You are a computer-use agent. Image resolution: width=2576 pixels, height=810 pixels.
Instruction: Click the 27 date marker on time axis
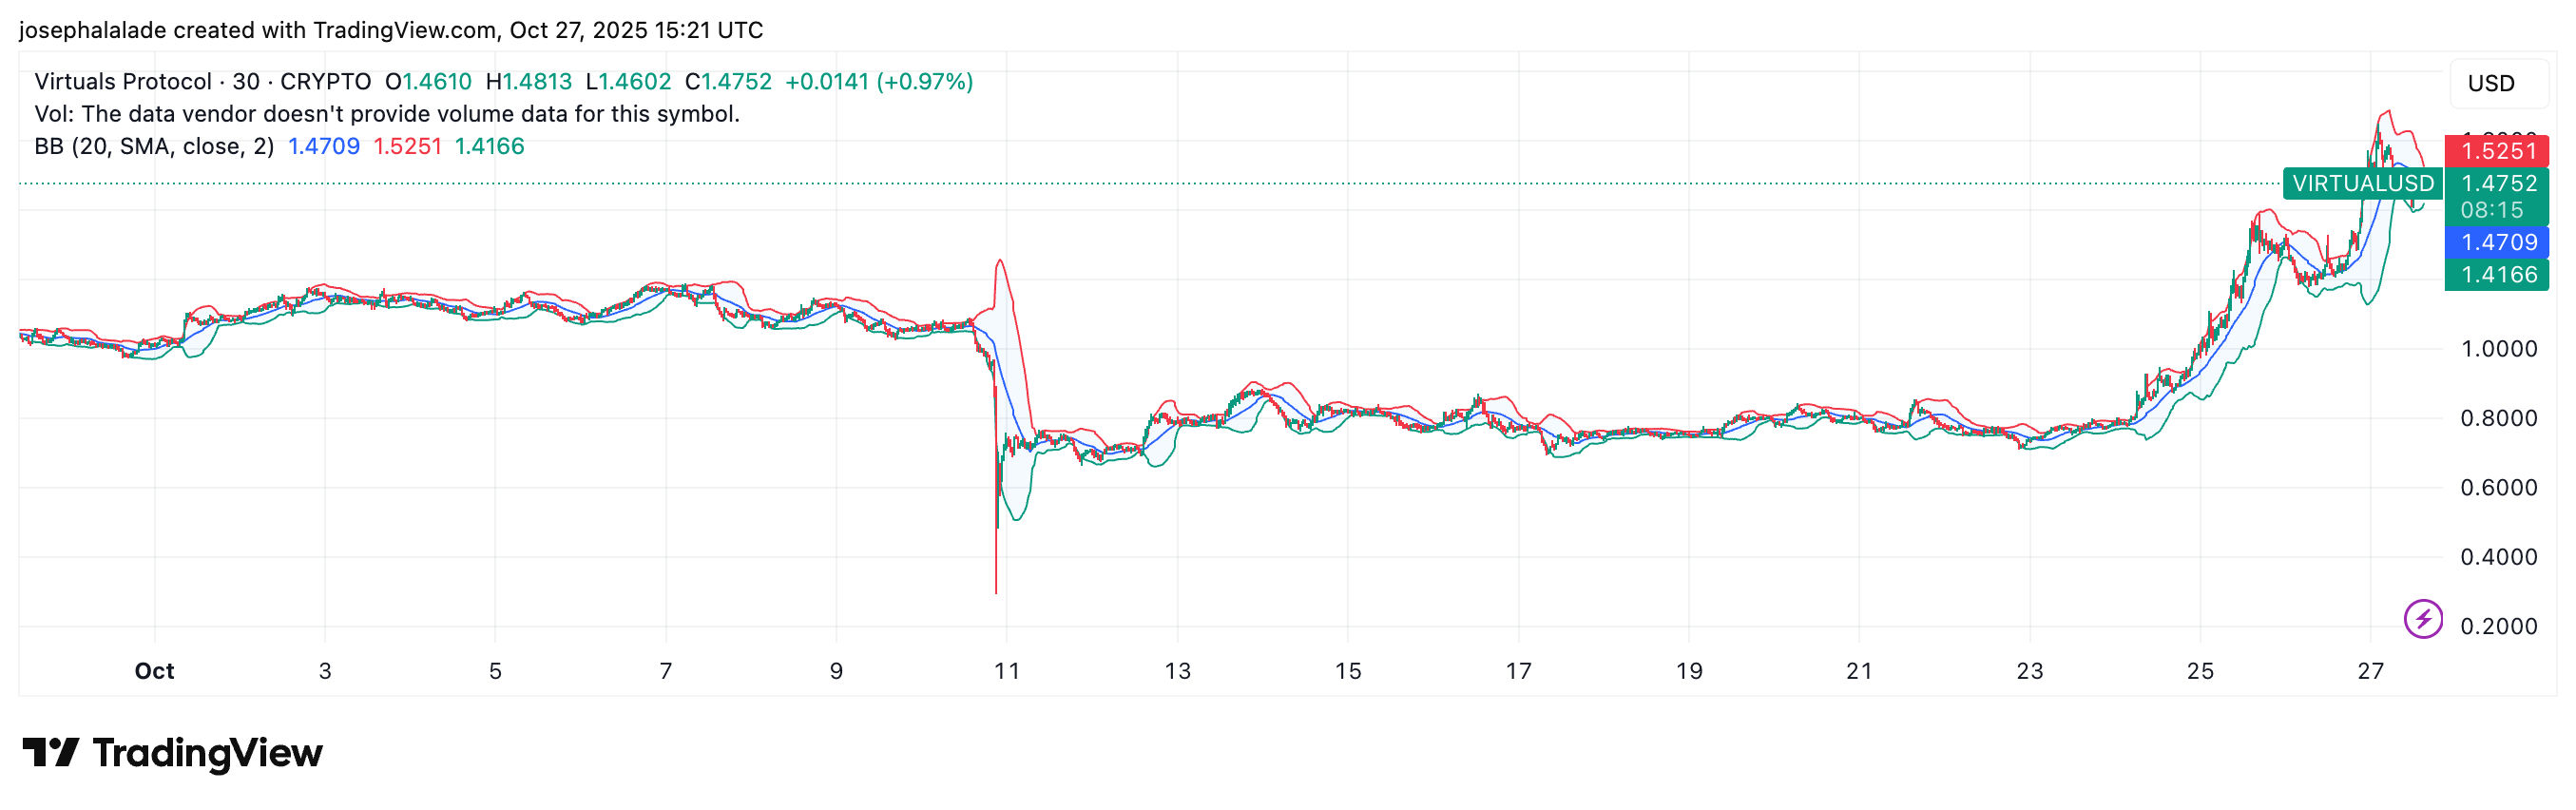(x=2370, y=671)
